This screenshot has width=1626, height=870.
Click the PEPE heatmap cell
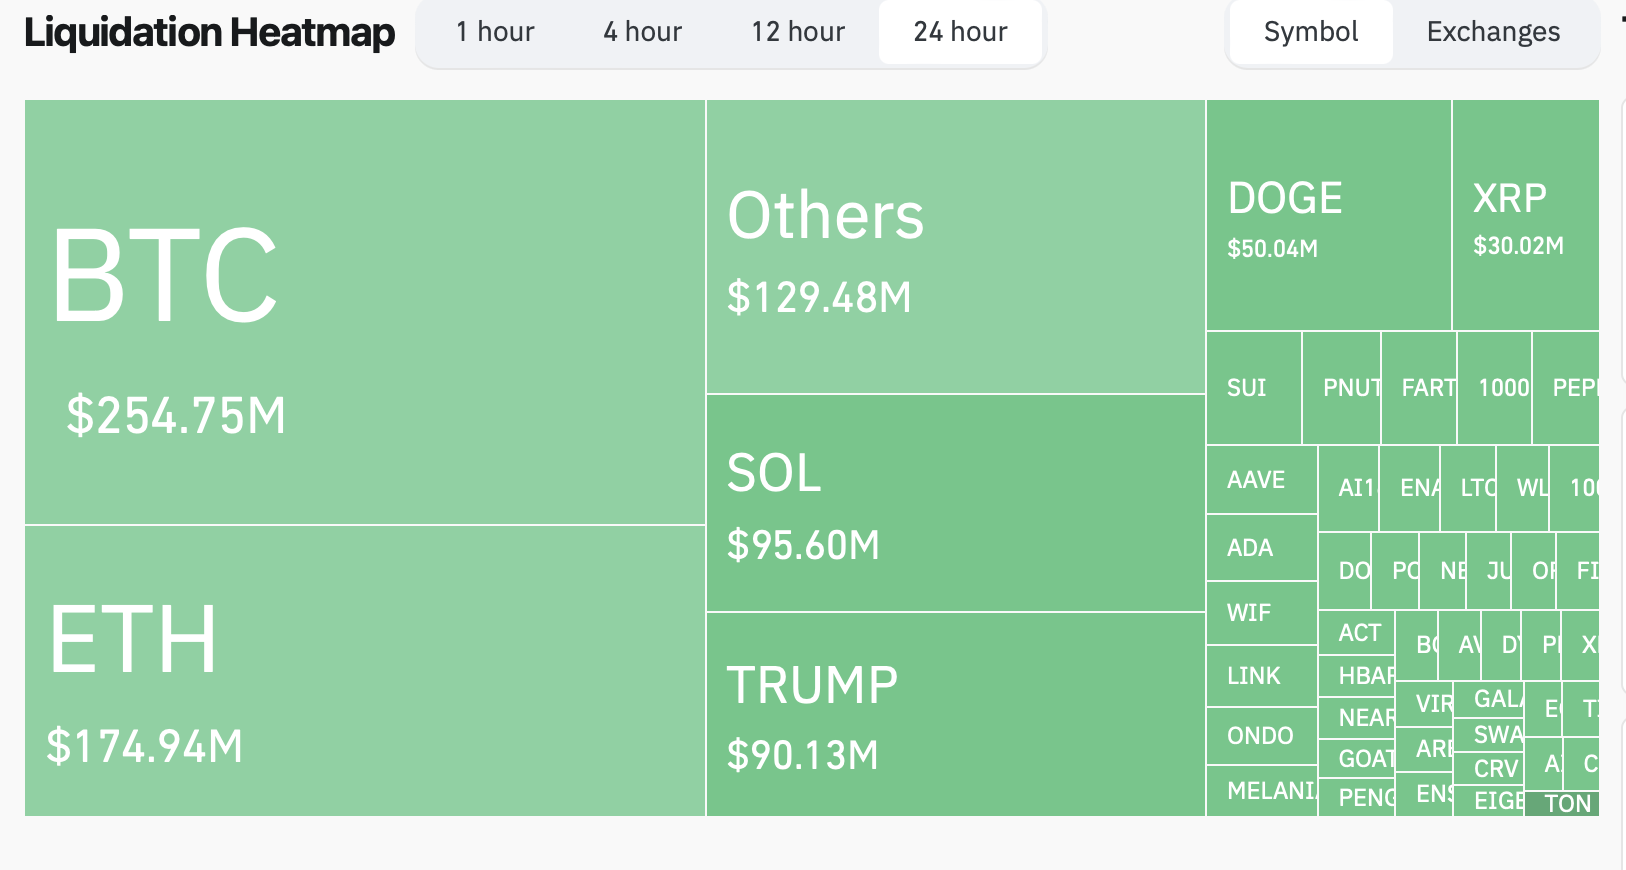point(1566,388)
